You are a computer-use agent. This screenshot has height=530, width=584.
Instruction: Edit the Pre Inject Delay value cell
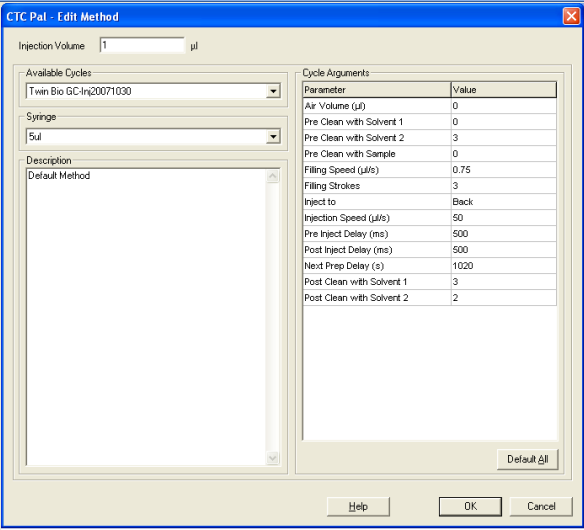click(504, 234)
